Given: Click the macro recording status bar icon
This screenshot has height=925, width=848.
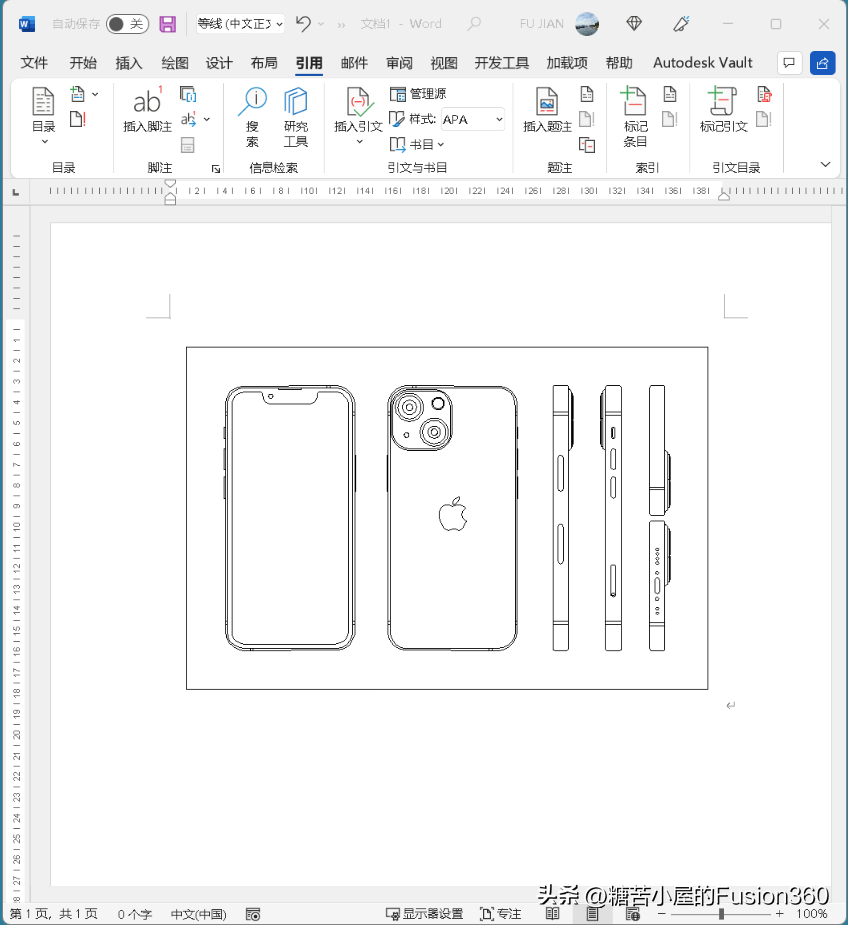Looking at the screenshot, I should [x=253, y=914].
